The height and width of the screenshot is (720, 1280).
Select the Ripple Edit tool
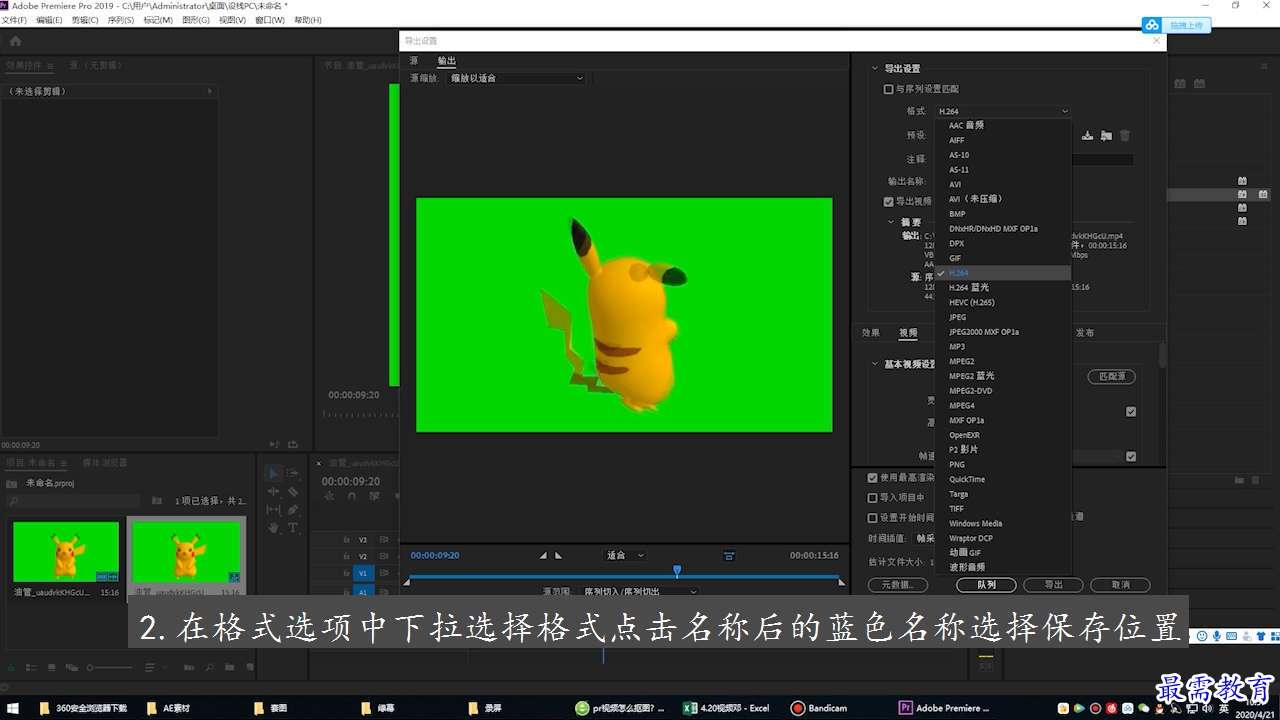[274, 491]
